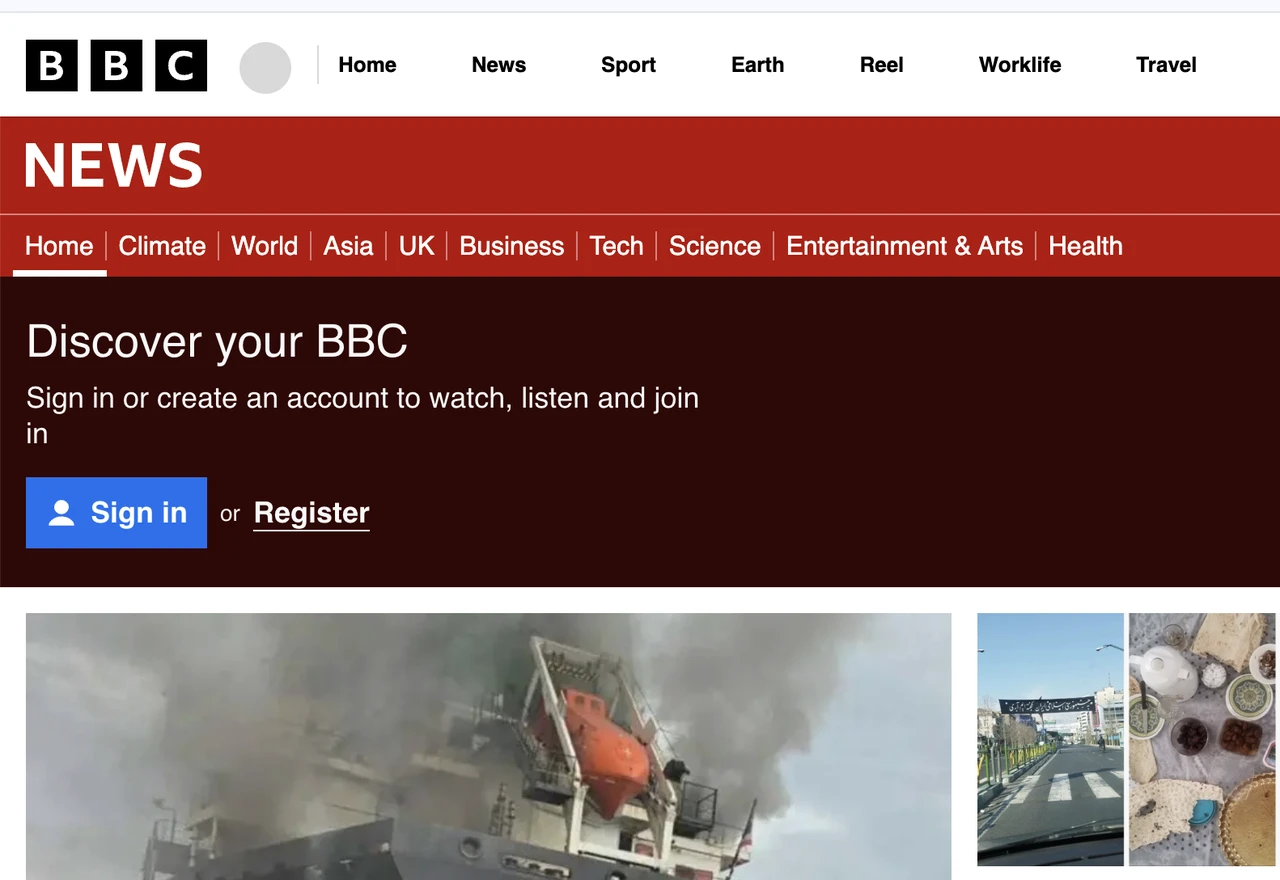
Task: Open the street crossing photo thumbnail
Action: click(x=1050, y=739)
